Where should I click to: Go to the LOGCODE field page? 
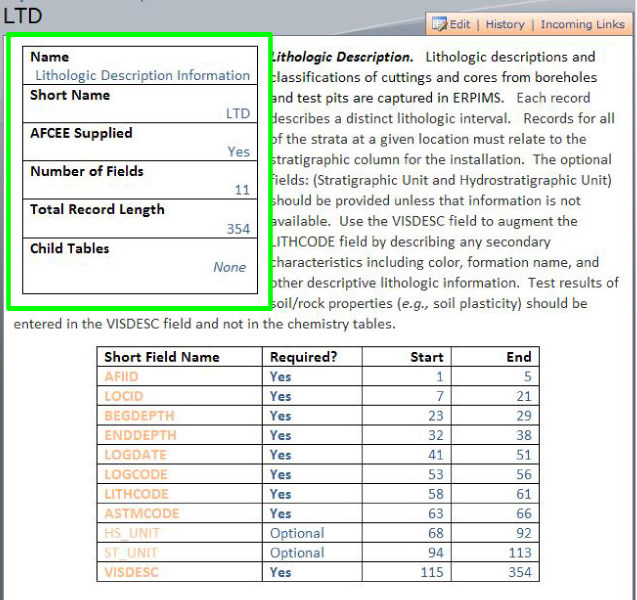(135, 474)
